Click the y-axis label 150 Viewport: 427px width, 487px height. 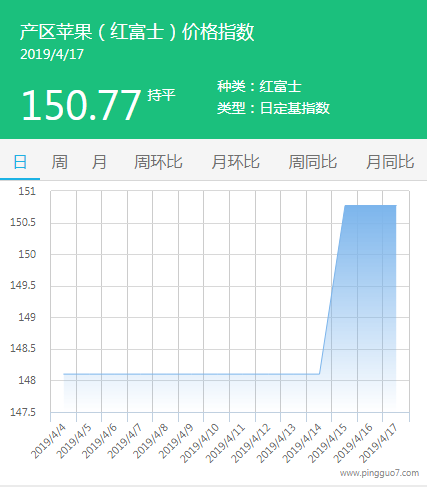pyautogui.click(x=27, y=254)
